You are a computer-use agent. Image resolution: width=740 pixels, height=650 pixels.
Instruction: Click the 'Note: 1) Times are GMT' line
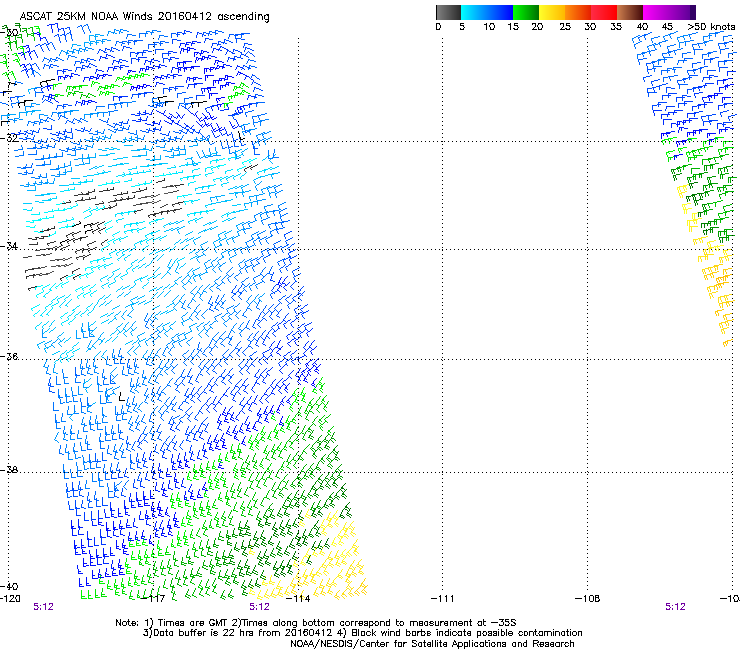(316, 623)
